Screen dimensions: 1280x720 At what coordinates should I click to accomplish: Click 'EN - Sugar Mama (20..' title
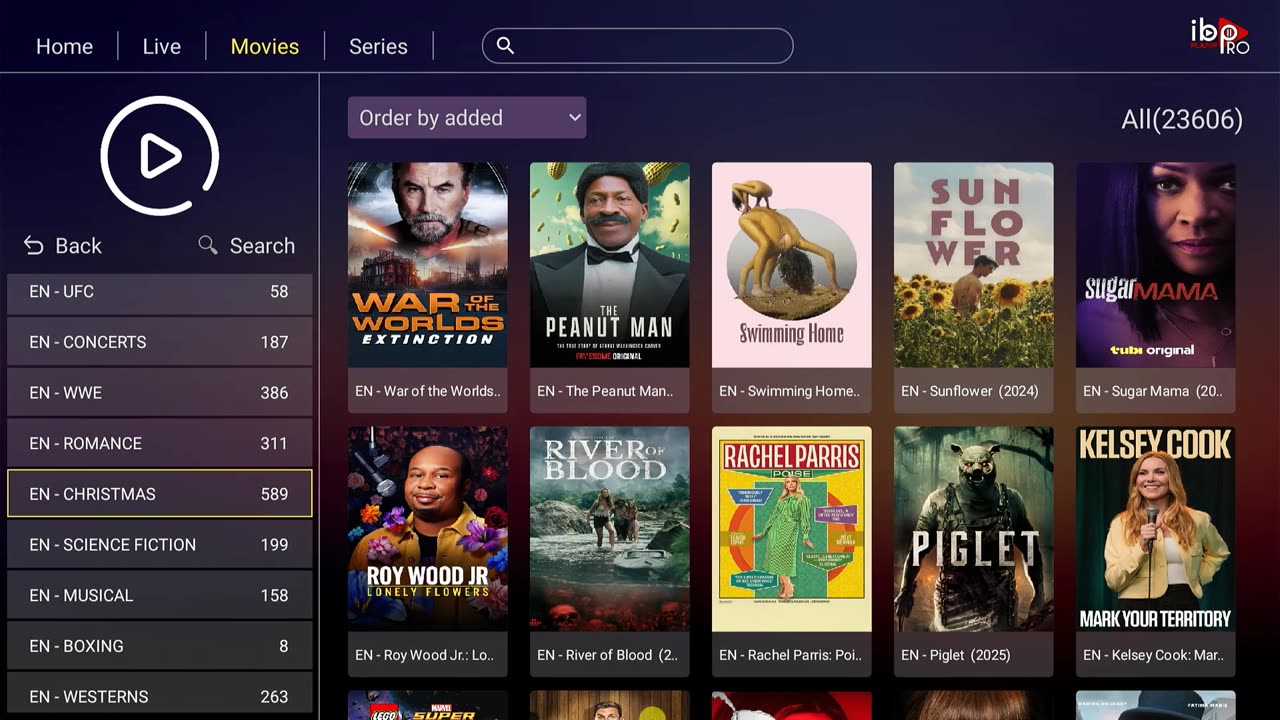click(1153, 391)
